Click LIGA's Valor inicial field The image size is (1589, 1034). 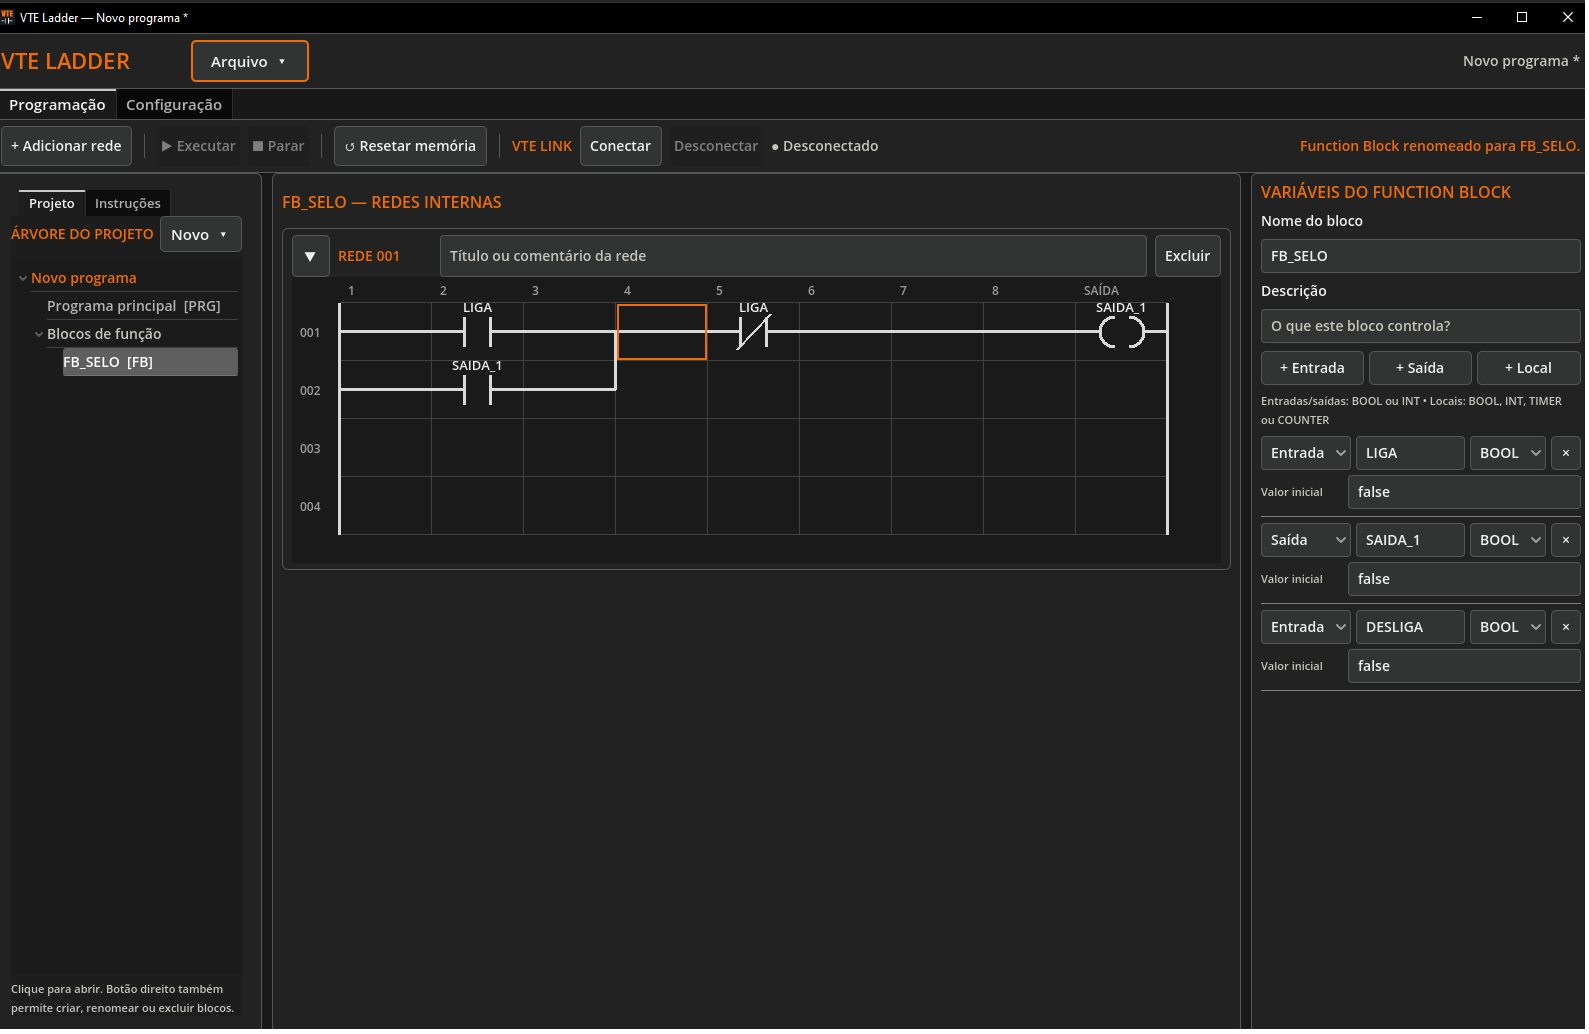pos(1464,492)
